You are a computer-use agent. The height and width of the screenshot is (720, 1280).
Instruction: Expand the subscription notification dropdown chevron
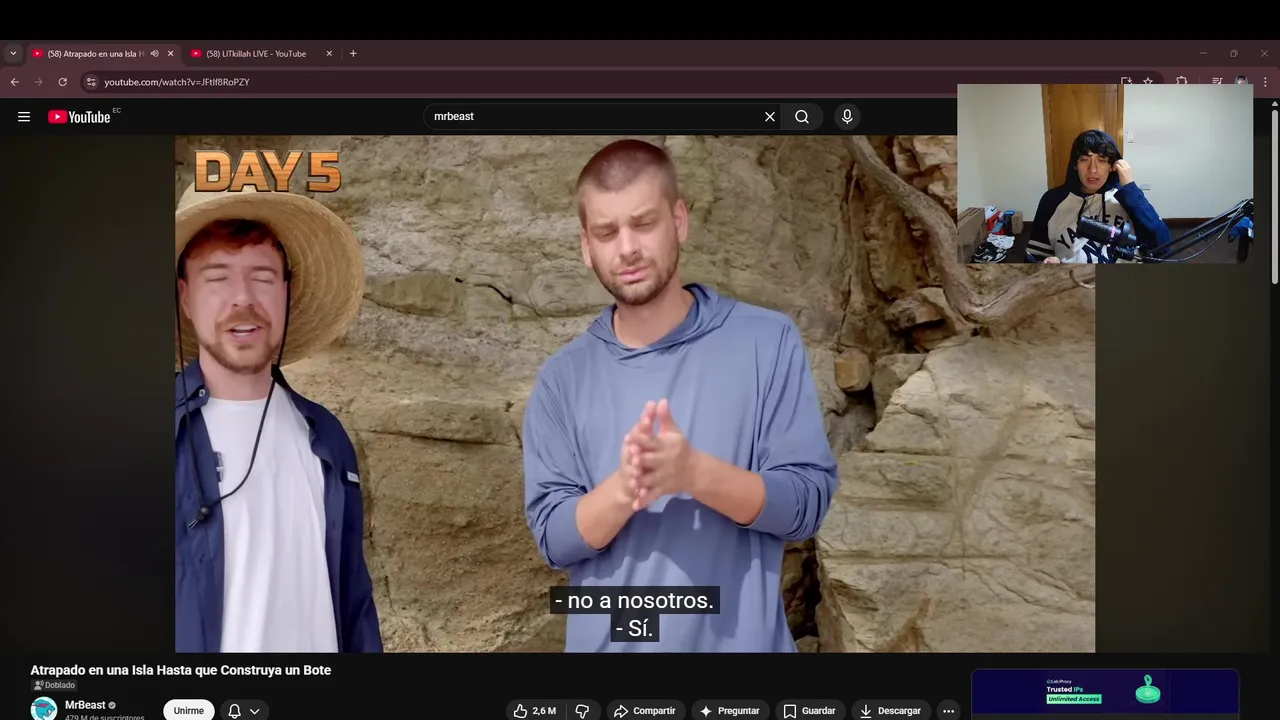coord(255,711)
